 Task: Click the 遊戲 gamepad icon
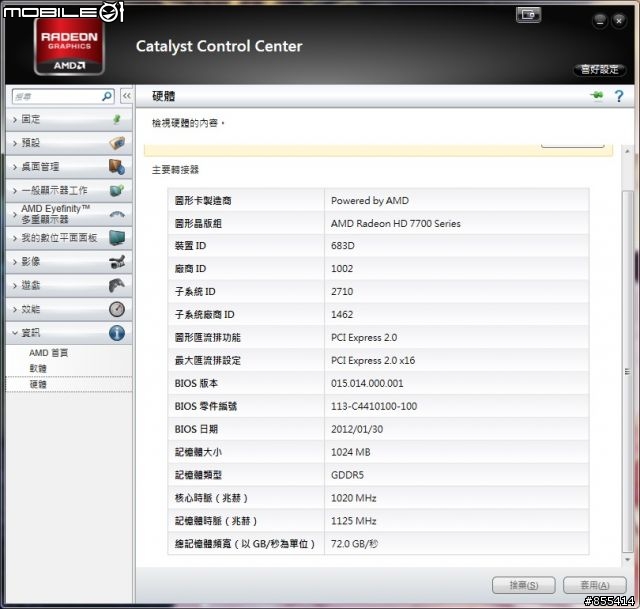point(117,285)
